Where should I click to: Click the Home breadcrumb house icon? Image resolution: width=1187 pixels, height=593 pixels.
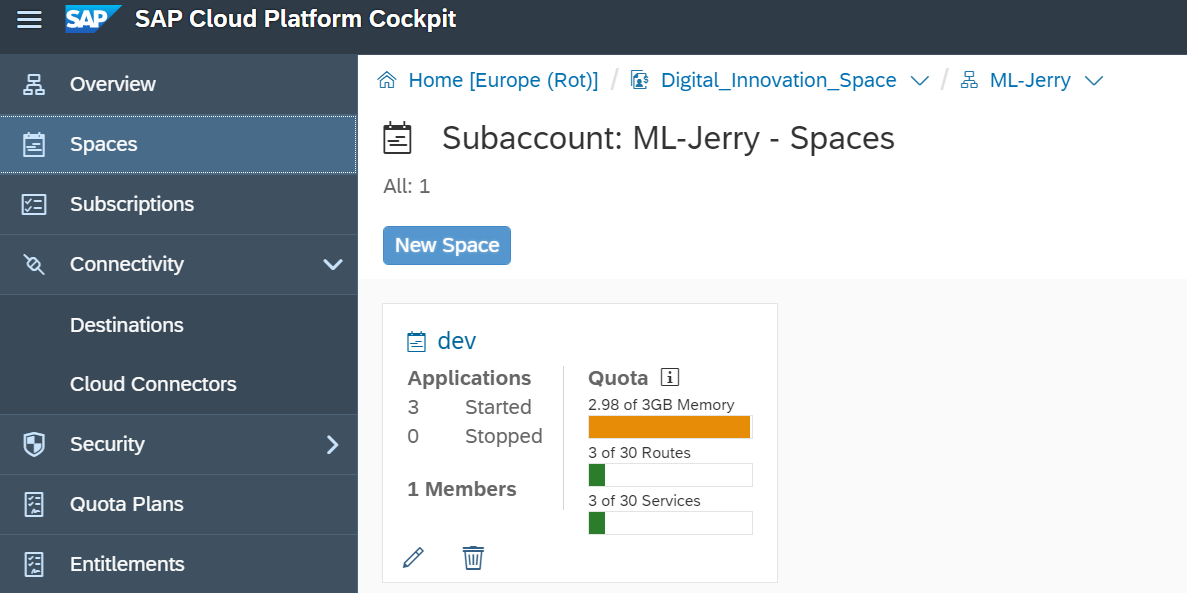point(387,80)
